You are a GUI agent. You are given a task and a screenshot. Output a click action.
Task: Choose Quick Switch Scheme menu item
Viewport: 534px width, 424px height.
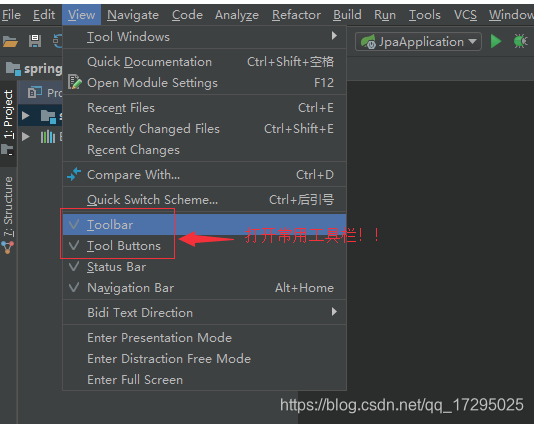204,200
